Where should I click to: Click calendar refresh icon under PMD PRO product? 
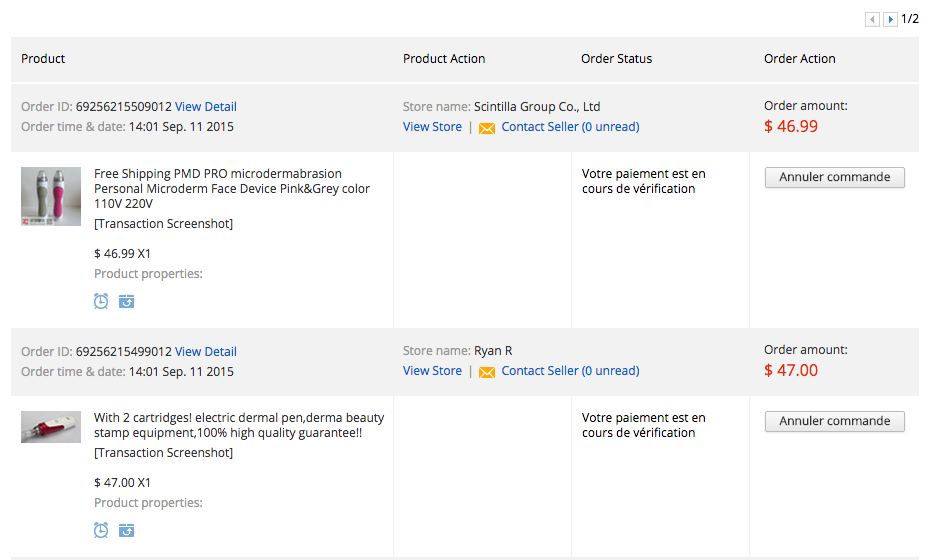click(x=126, y=301)
